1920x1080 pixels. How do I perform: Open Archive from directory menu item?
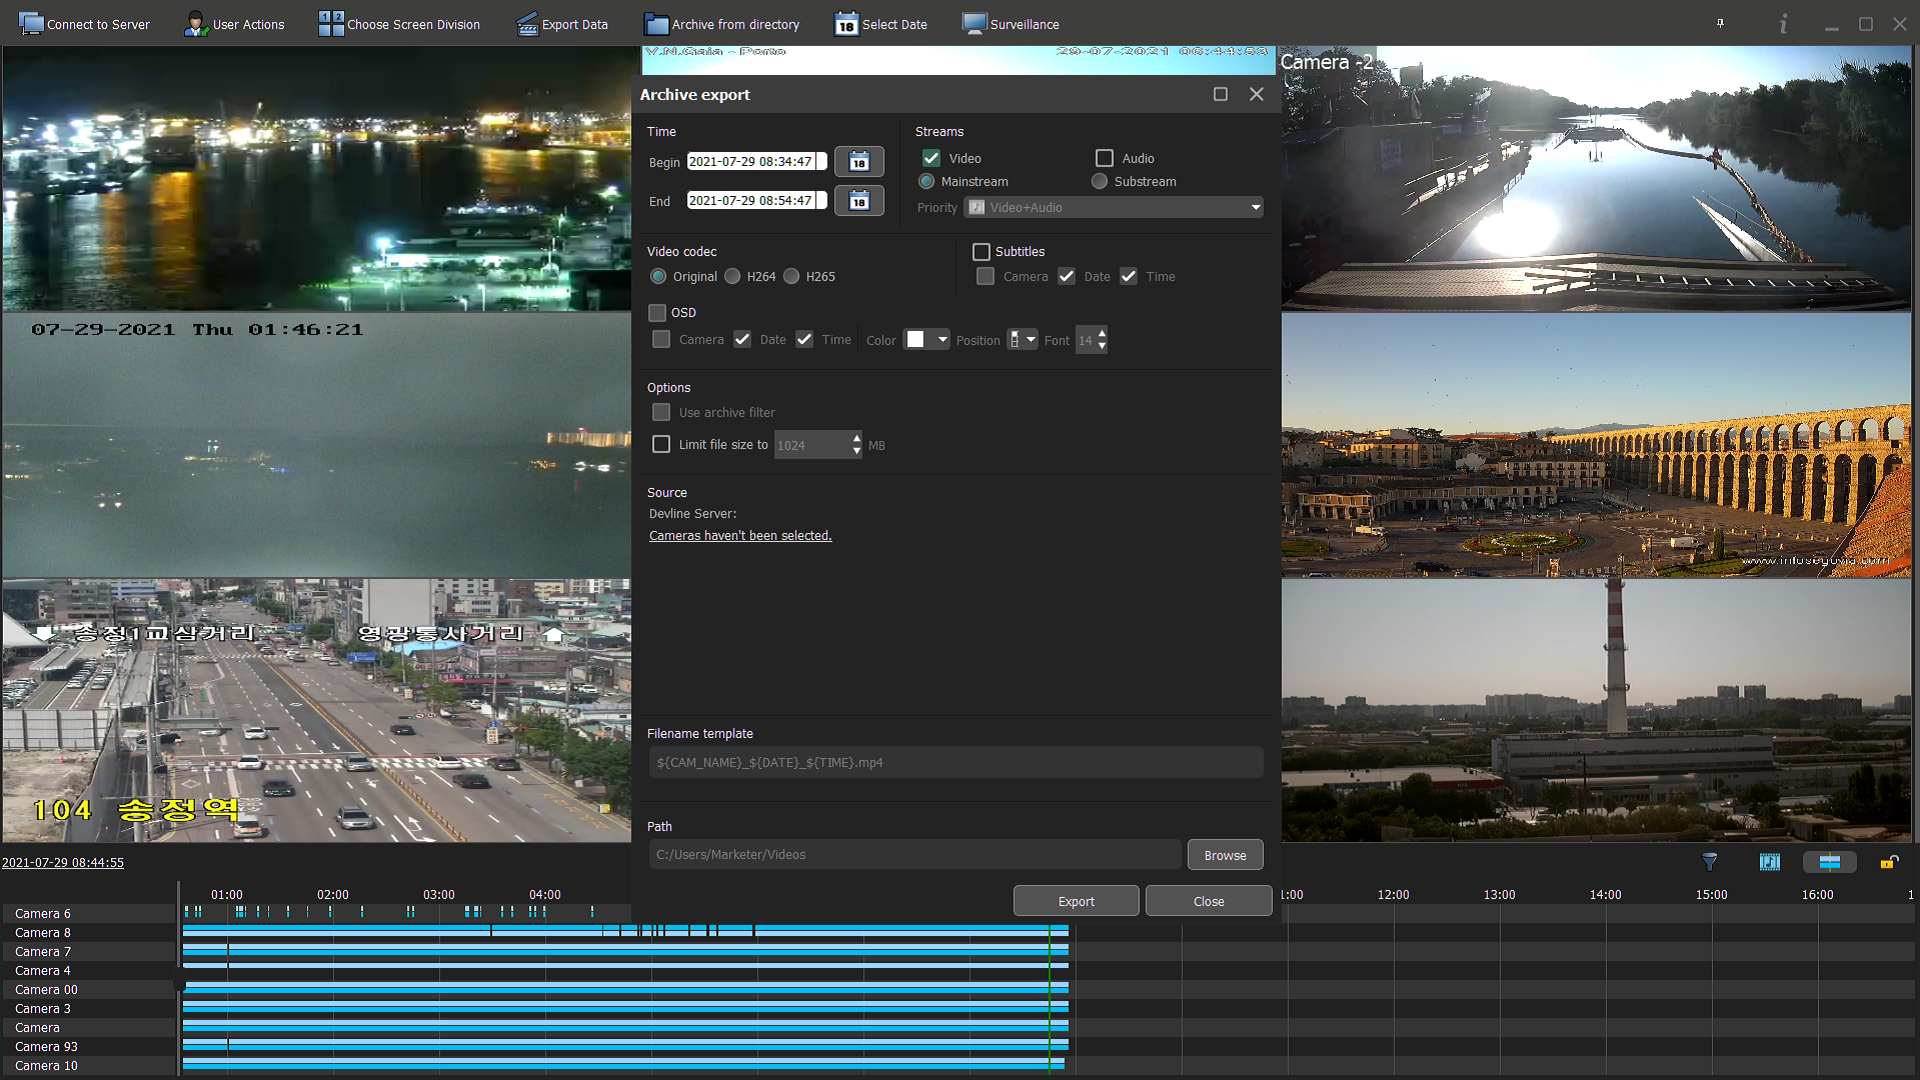click(x=723, y=24)
